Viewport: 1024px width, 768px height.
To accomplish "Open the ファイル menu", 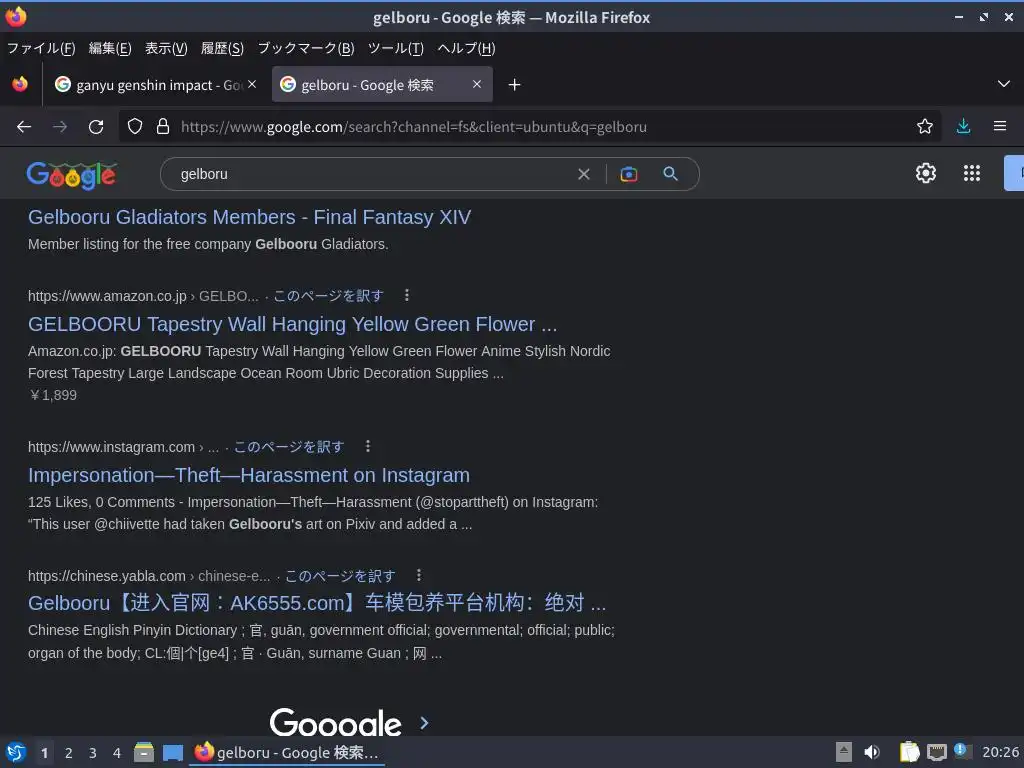I will tap(40, 48).
